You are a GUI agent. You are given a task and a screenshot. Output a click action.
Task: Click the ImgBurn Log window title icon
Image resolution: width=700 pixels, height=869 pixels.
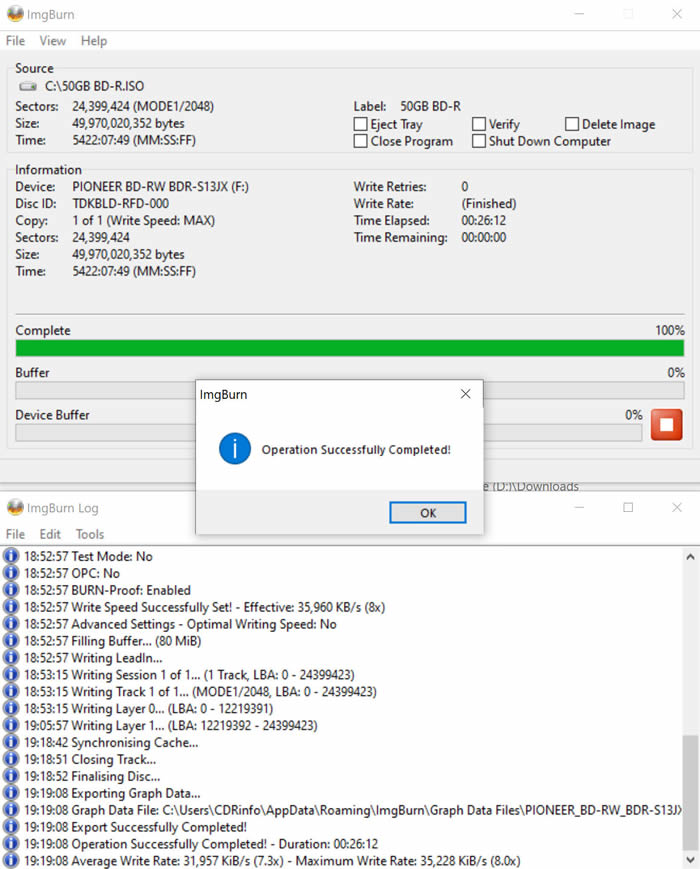15,507
